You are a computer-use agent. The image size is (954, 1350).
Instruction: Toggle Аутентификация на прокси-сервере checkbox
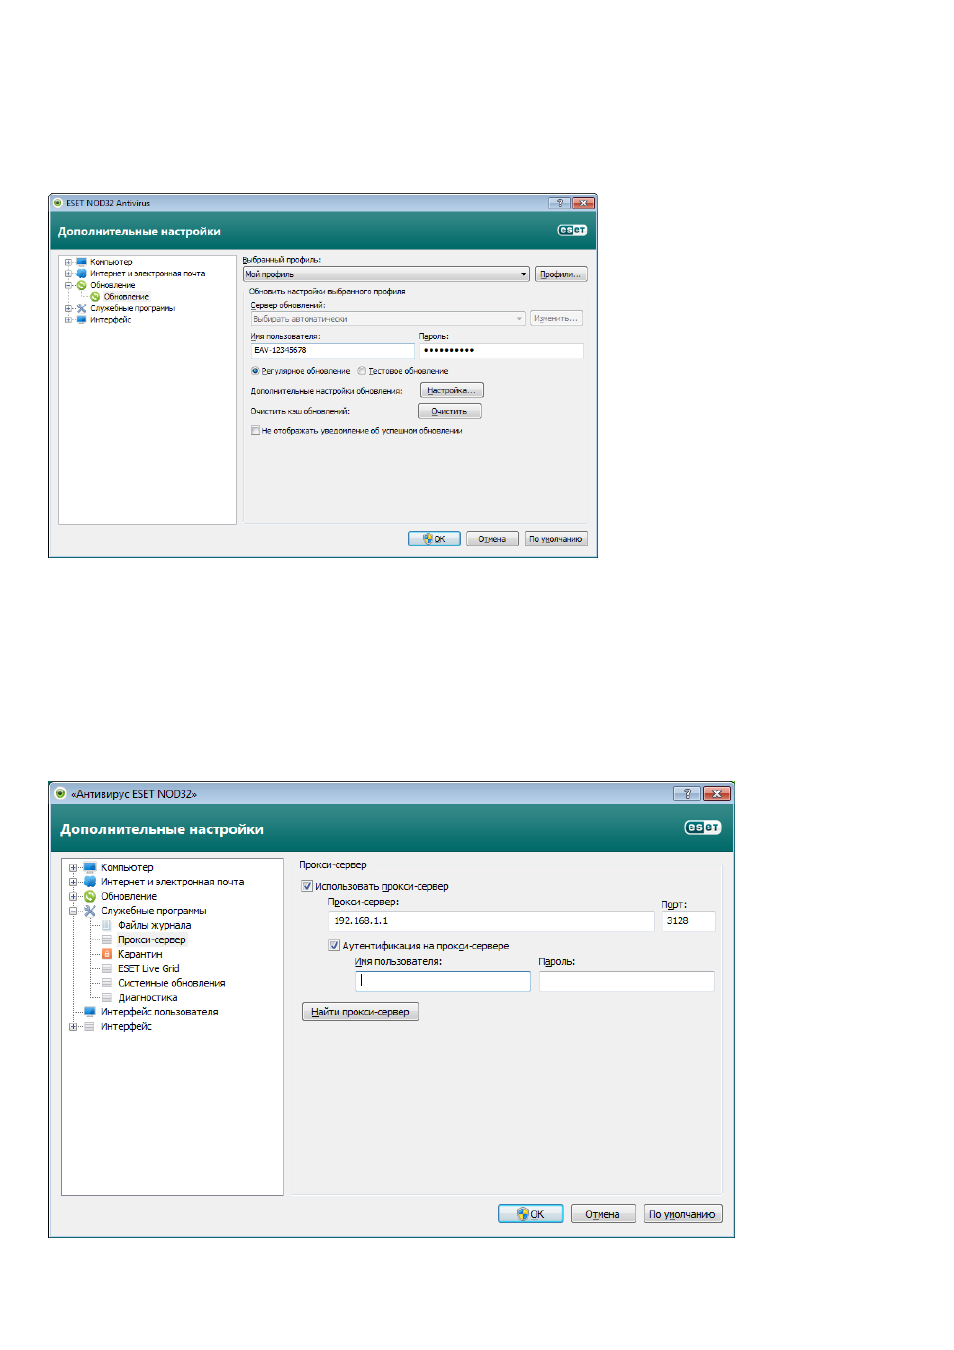334,945
